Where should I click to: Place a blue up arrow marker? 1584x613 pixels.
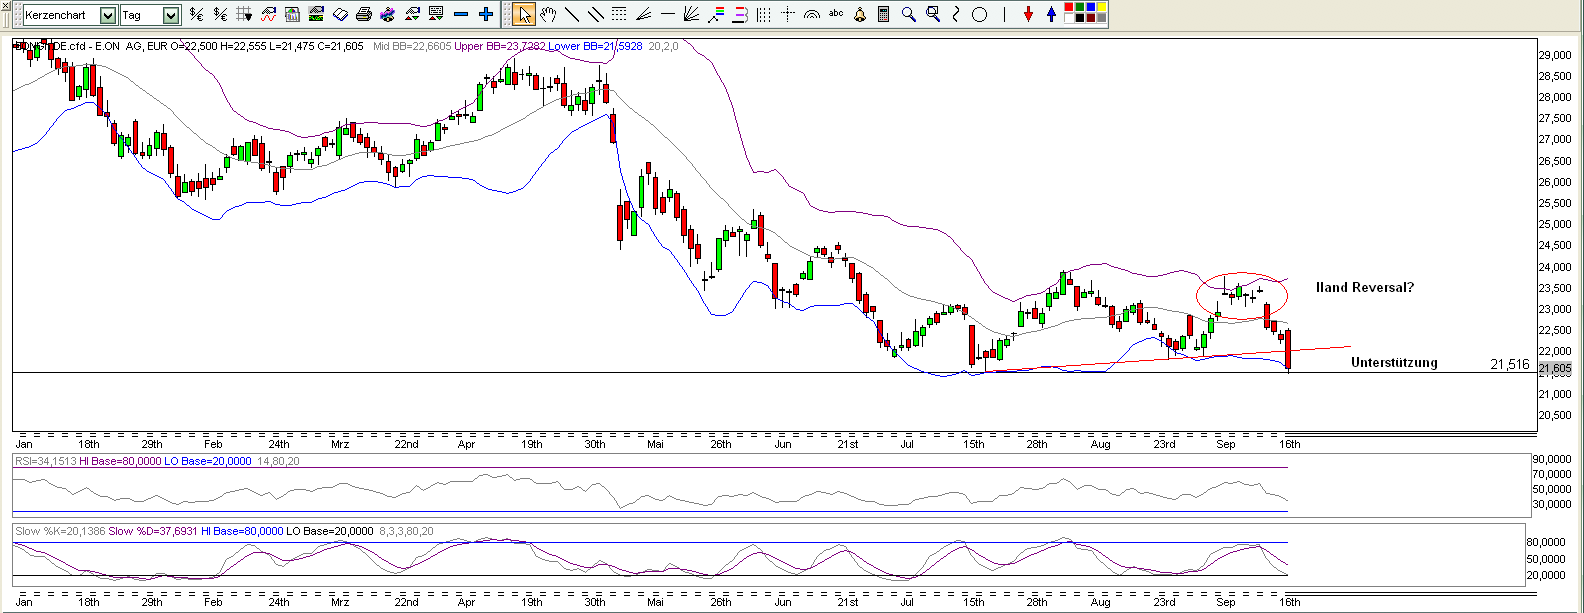1051,14
